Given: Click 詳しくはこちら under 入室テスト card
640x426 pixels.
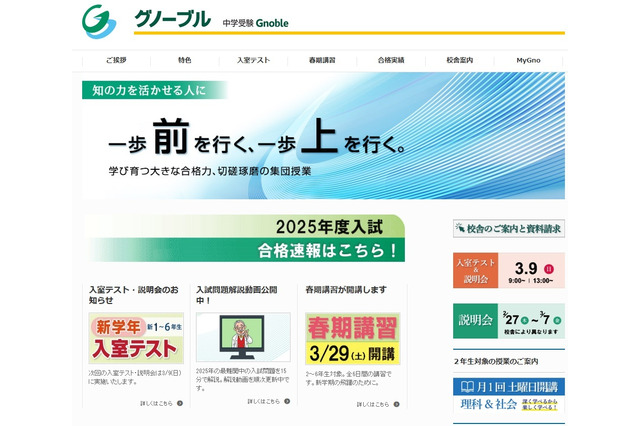Looking at the screenshot, I should click(156, 403).
